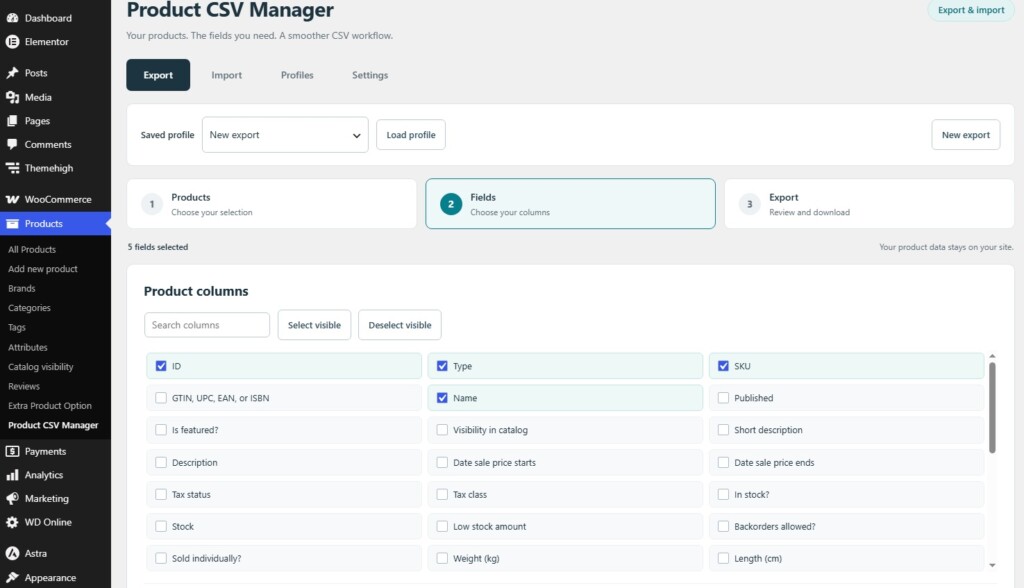Click the Media icon in sidebar

[12, 97]
